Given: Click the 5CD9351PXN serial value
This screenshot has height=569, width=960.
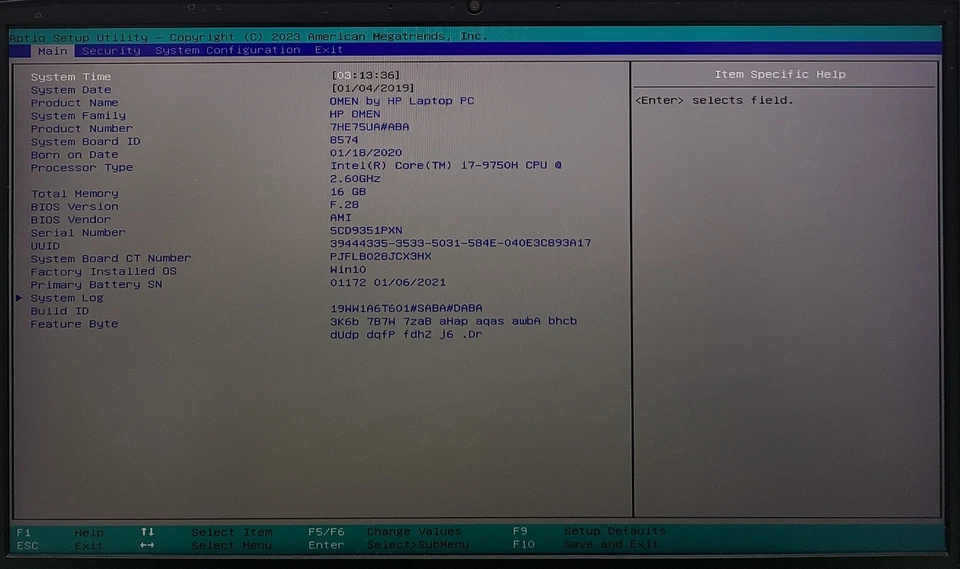Looking at the screenshot, I should tap(366, 230).
